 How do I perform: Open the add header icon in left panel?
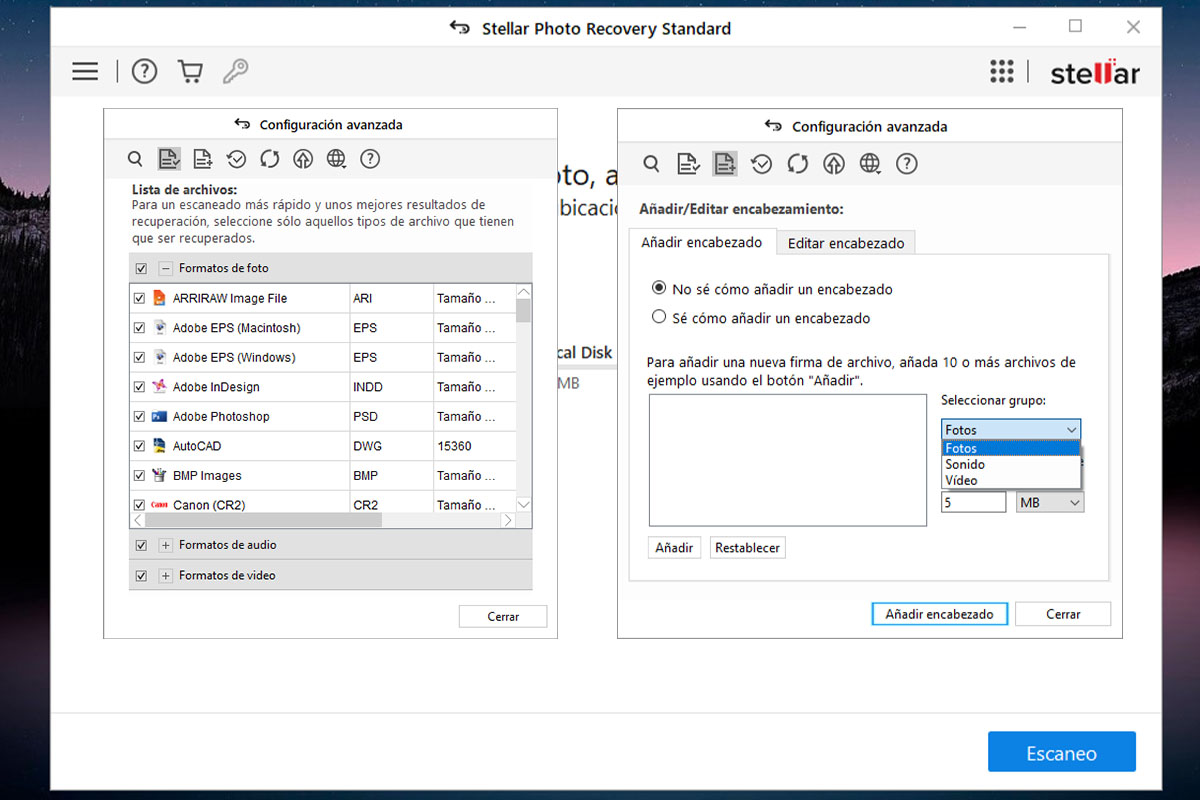202,158
